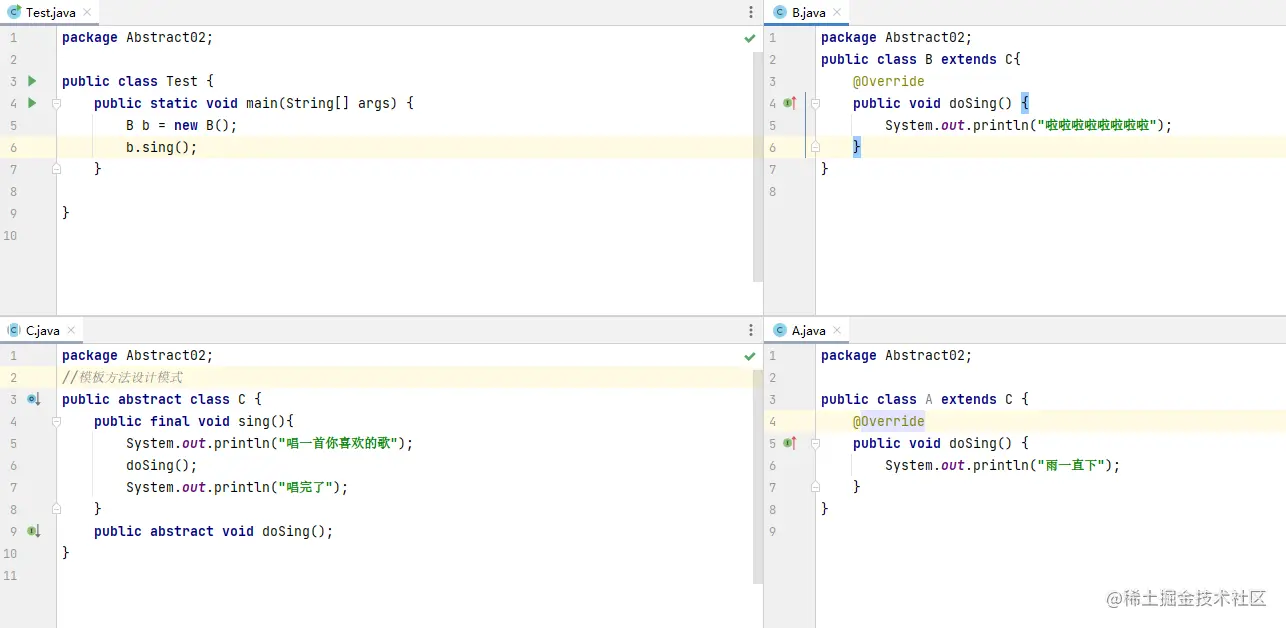Click println("唱完了") line in C.java
The height and width of the screenshot is (628, 1286).
[x=237, y=487]
